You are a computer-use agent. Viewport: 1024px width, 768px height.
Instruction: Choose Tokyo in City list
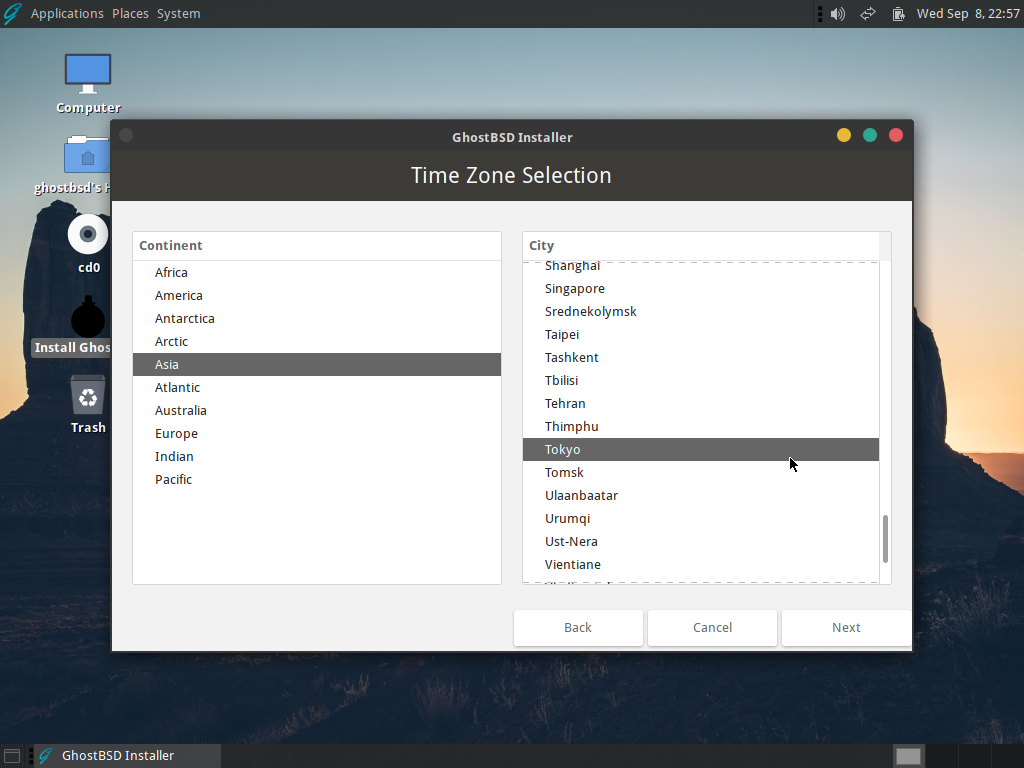coord(701,449)
